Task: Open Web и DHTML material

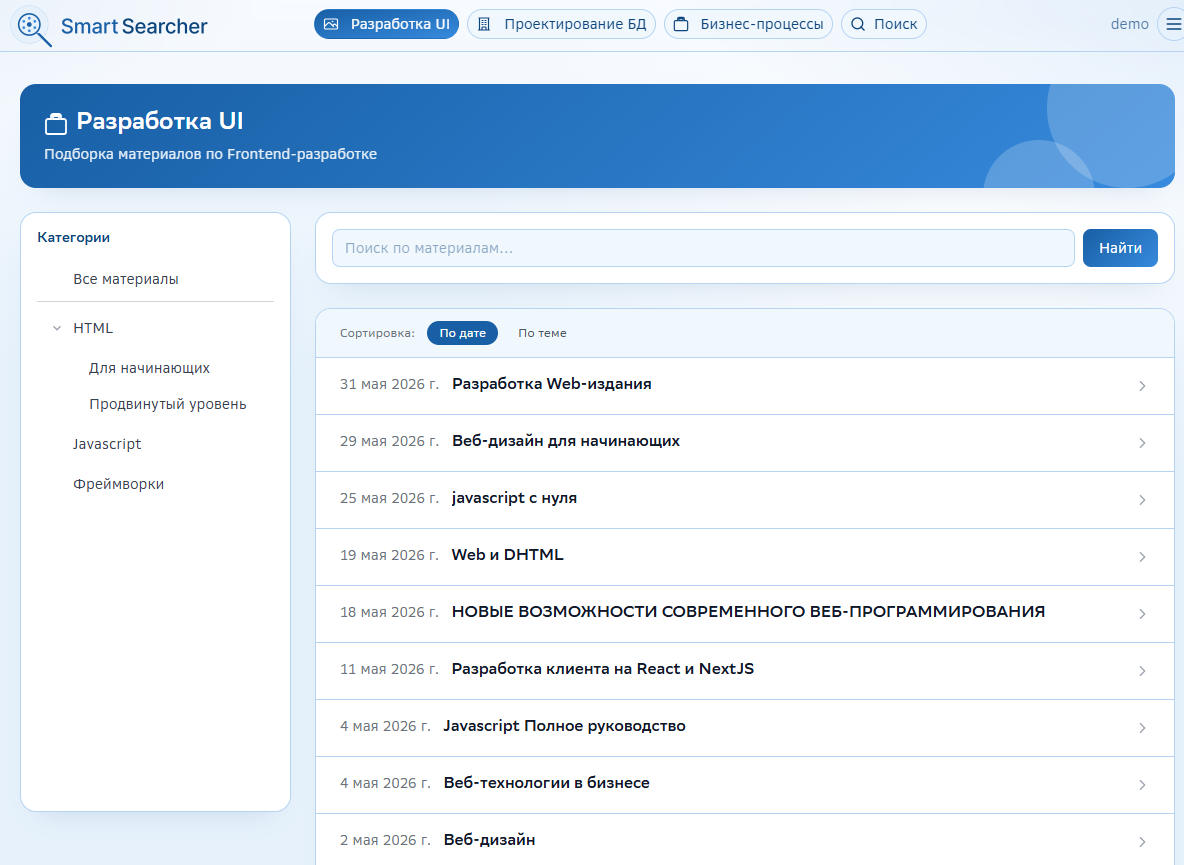Action: (x=507, y=555)
